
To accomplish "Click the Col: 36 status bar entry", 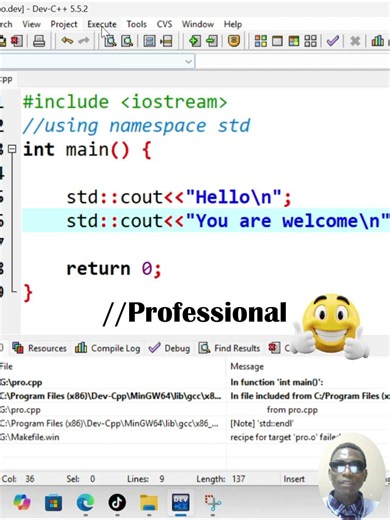I will point(18,479).
